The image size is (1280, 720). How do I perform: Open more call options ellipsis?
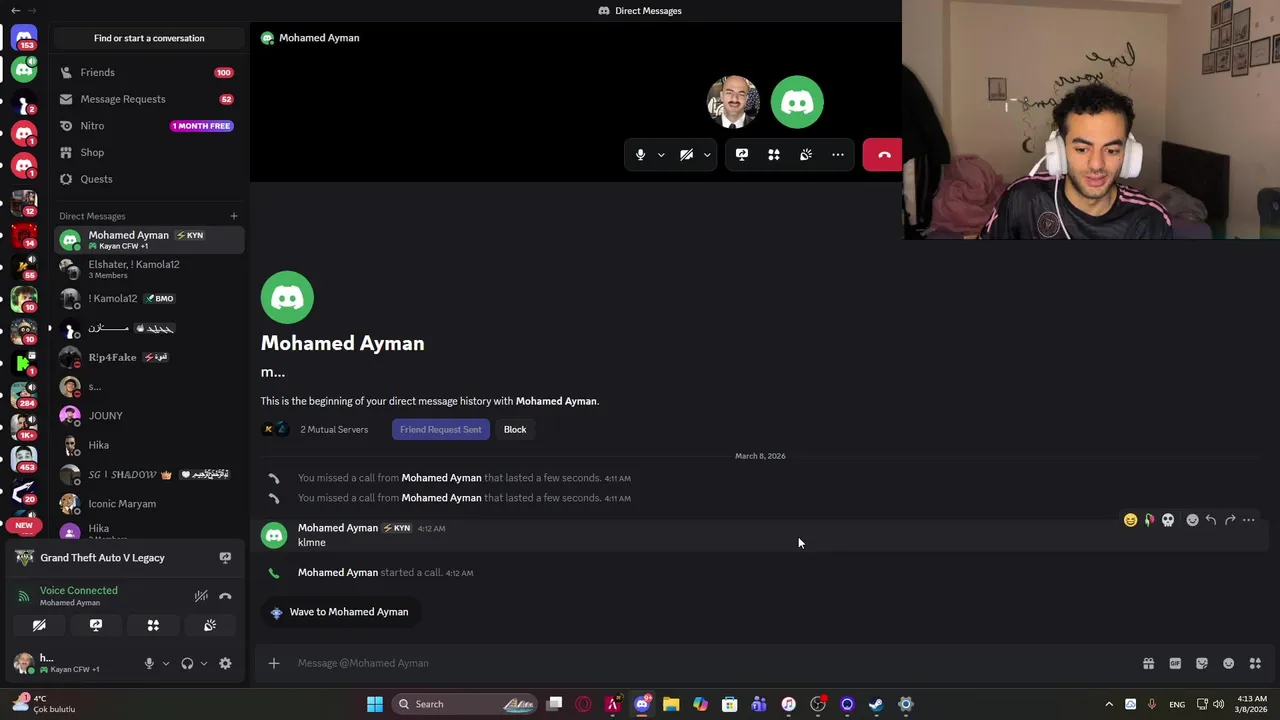pos(838,155)
